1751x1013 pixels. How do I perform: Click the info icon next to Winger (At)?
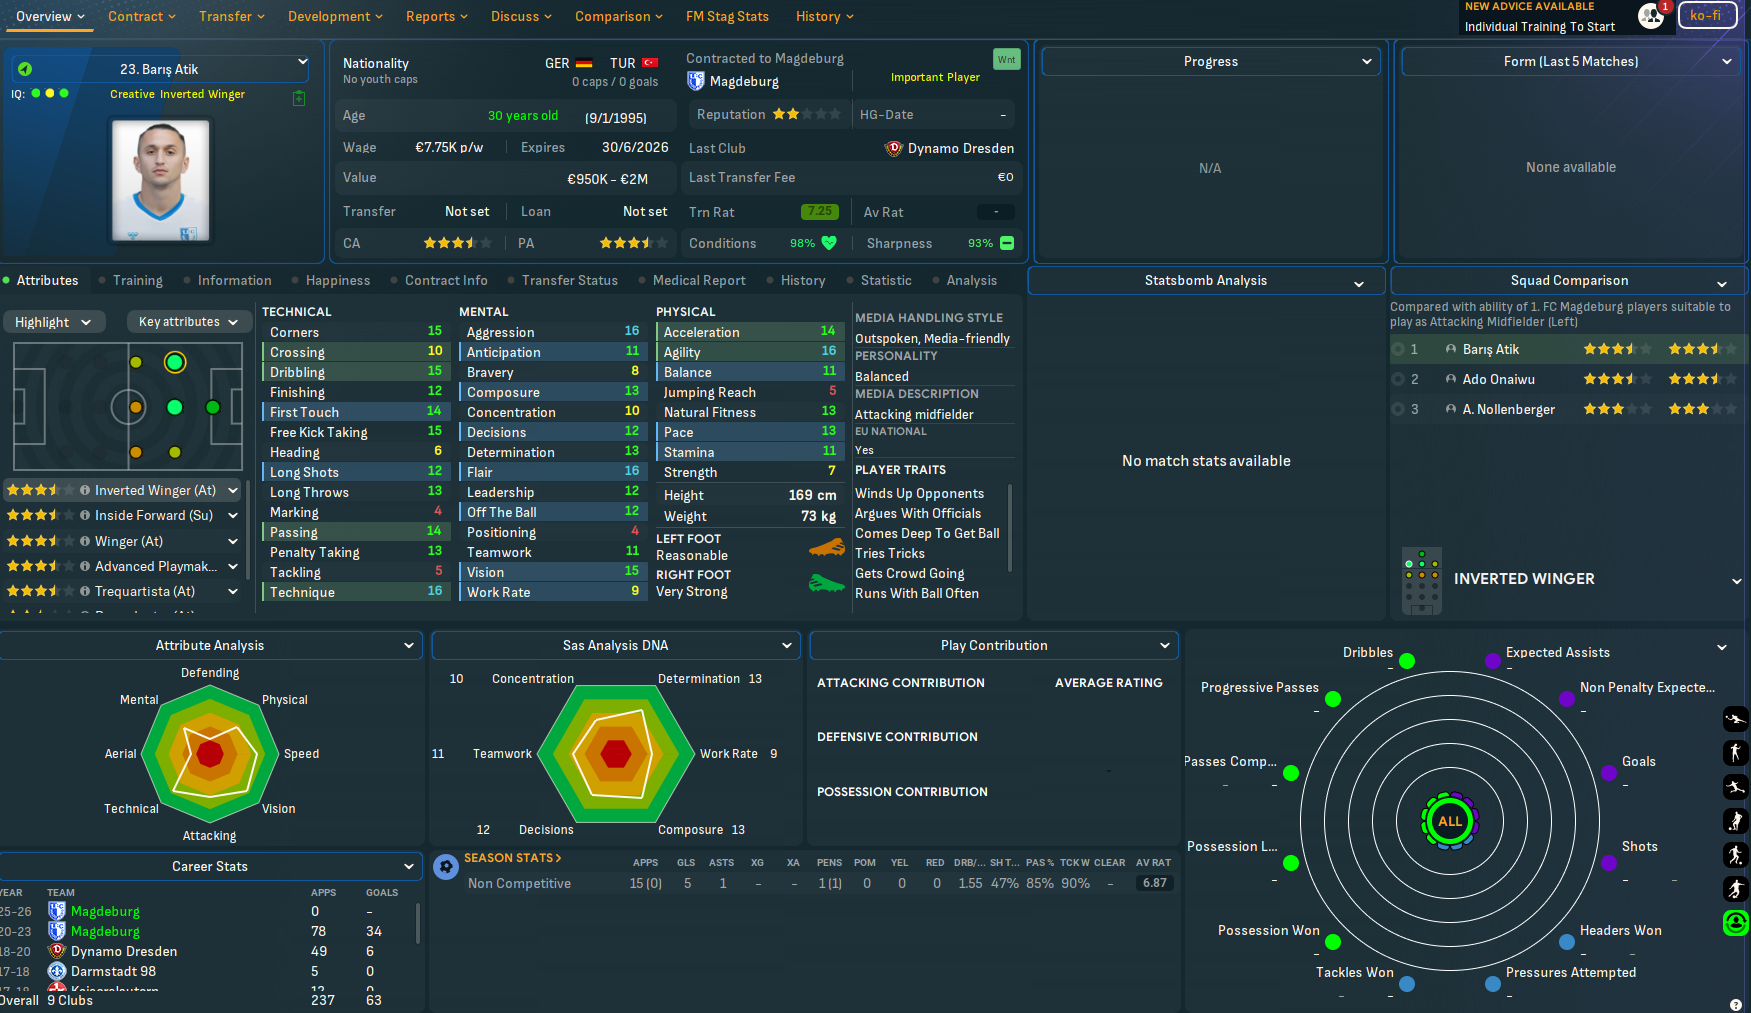(x=85, y=541)
